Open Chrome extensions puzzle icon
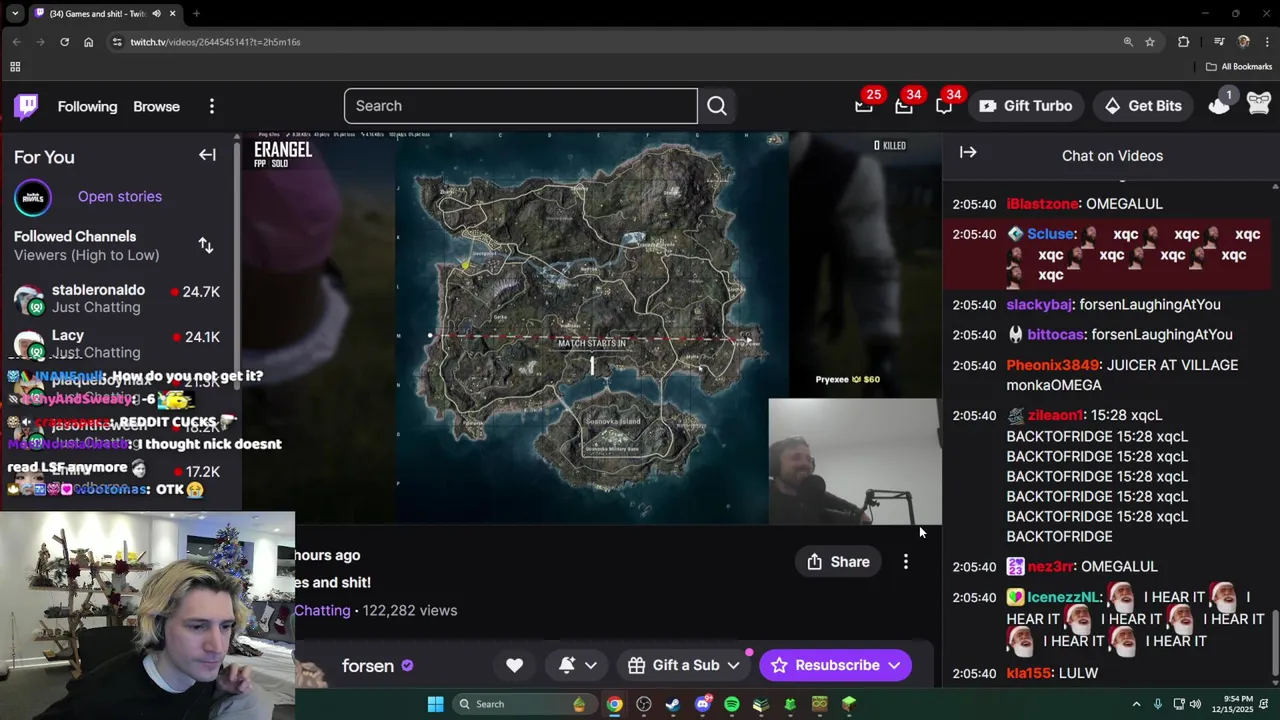This screenshot has height=720, width=1280. pos(1184,42)
